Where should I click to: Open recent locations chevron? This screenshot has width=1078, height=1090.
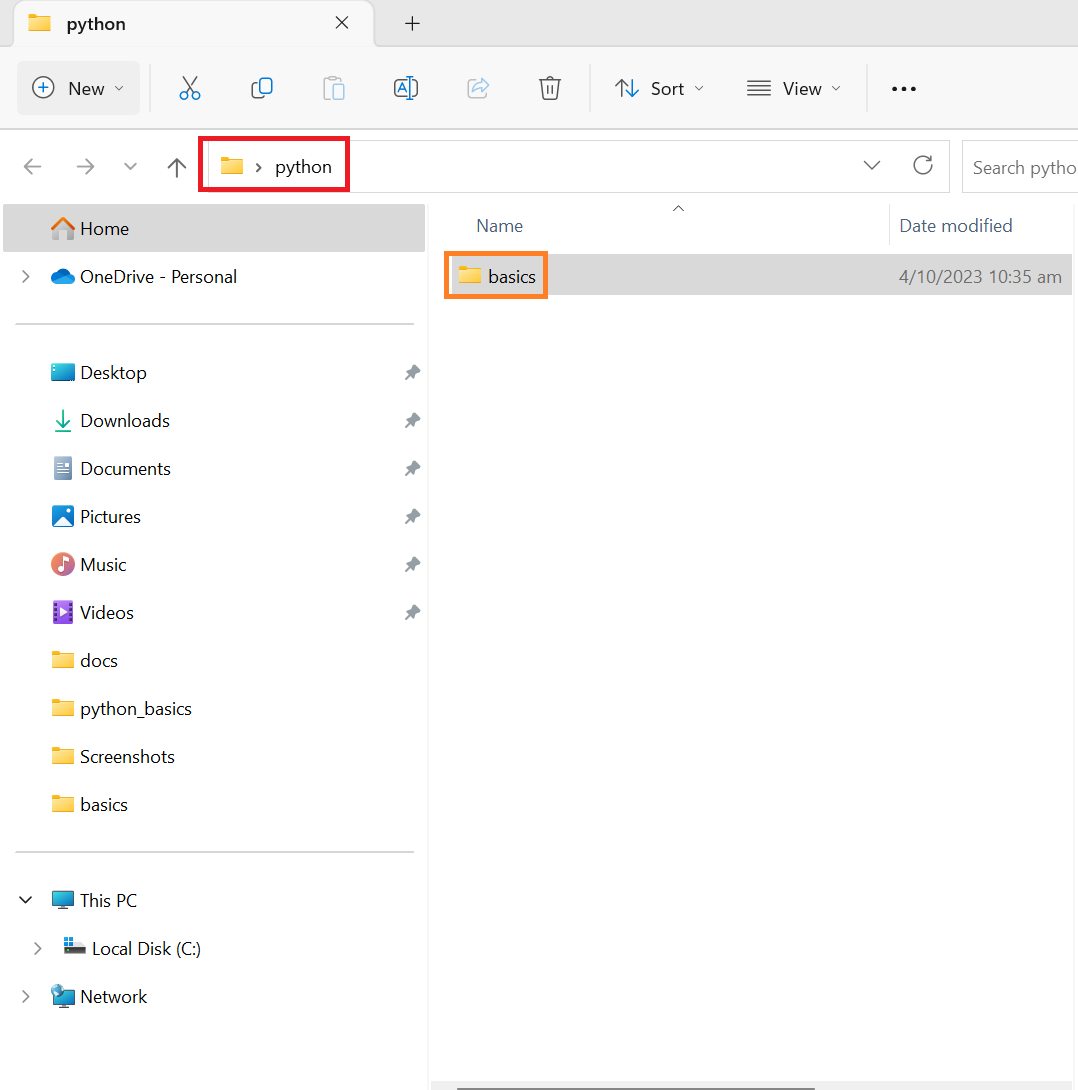[x=130, y=167]
